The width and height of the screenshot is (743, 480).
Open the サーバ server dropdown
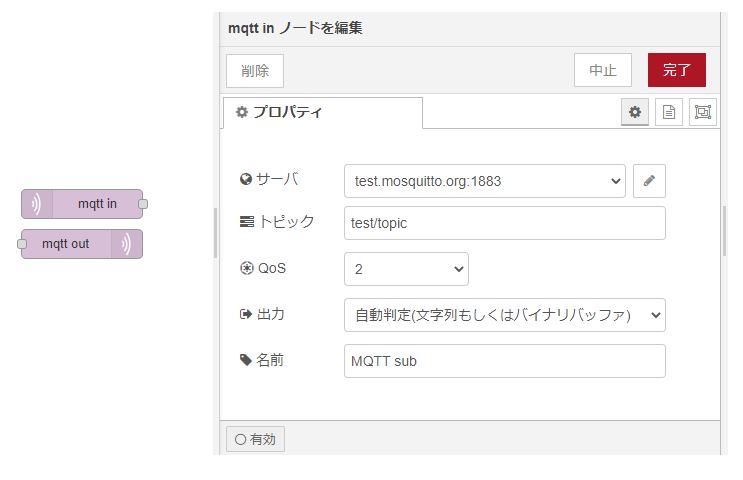[x=484, y=181]
